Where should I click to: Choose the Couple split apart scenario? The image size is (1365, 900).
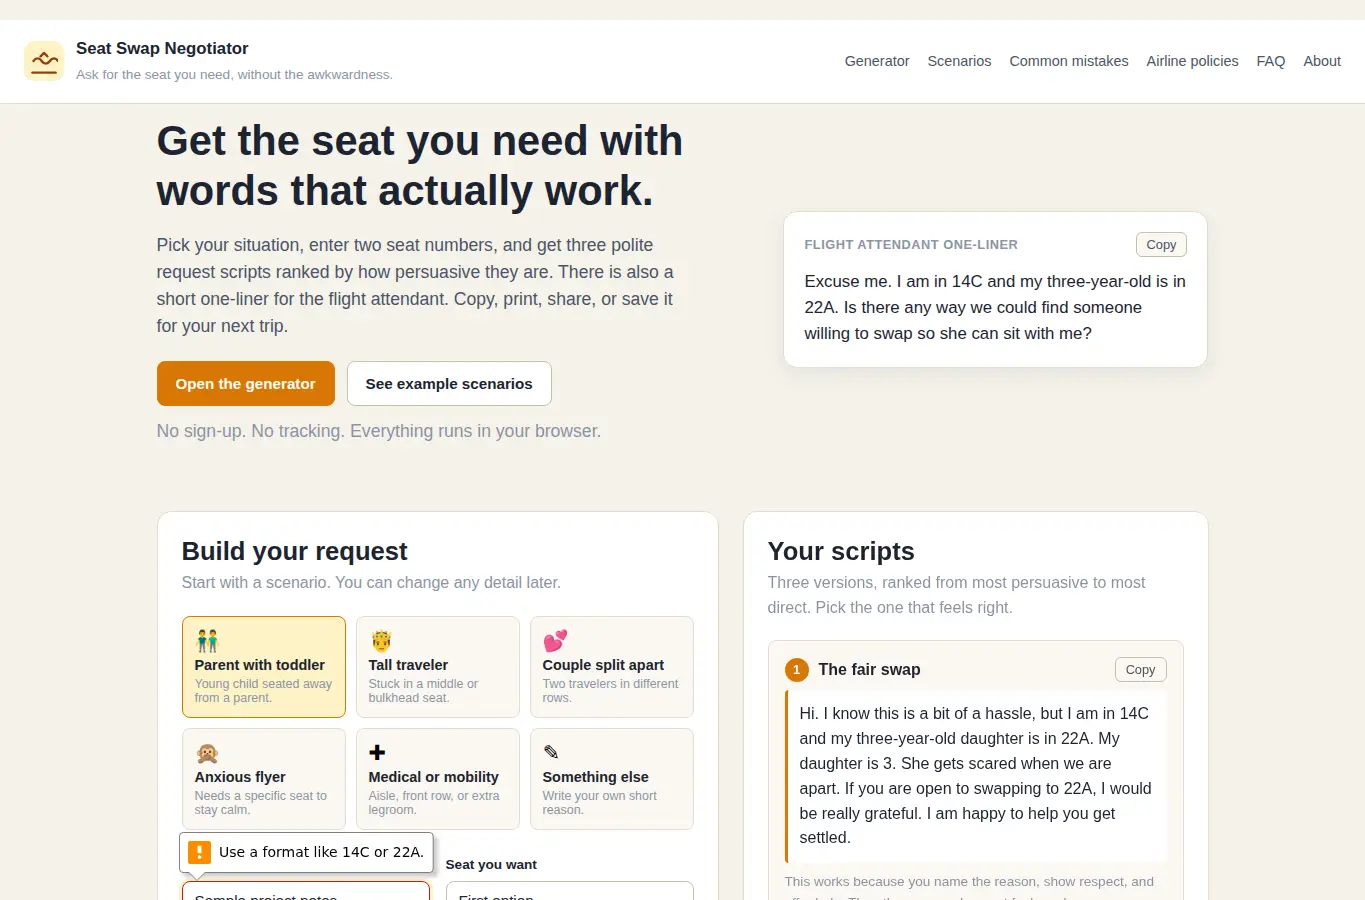612,667
